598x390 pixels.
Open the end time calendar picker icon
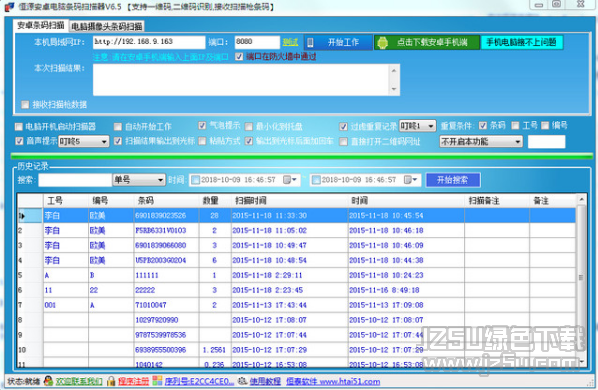click(x=410, y=180)
